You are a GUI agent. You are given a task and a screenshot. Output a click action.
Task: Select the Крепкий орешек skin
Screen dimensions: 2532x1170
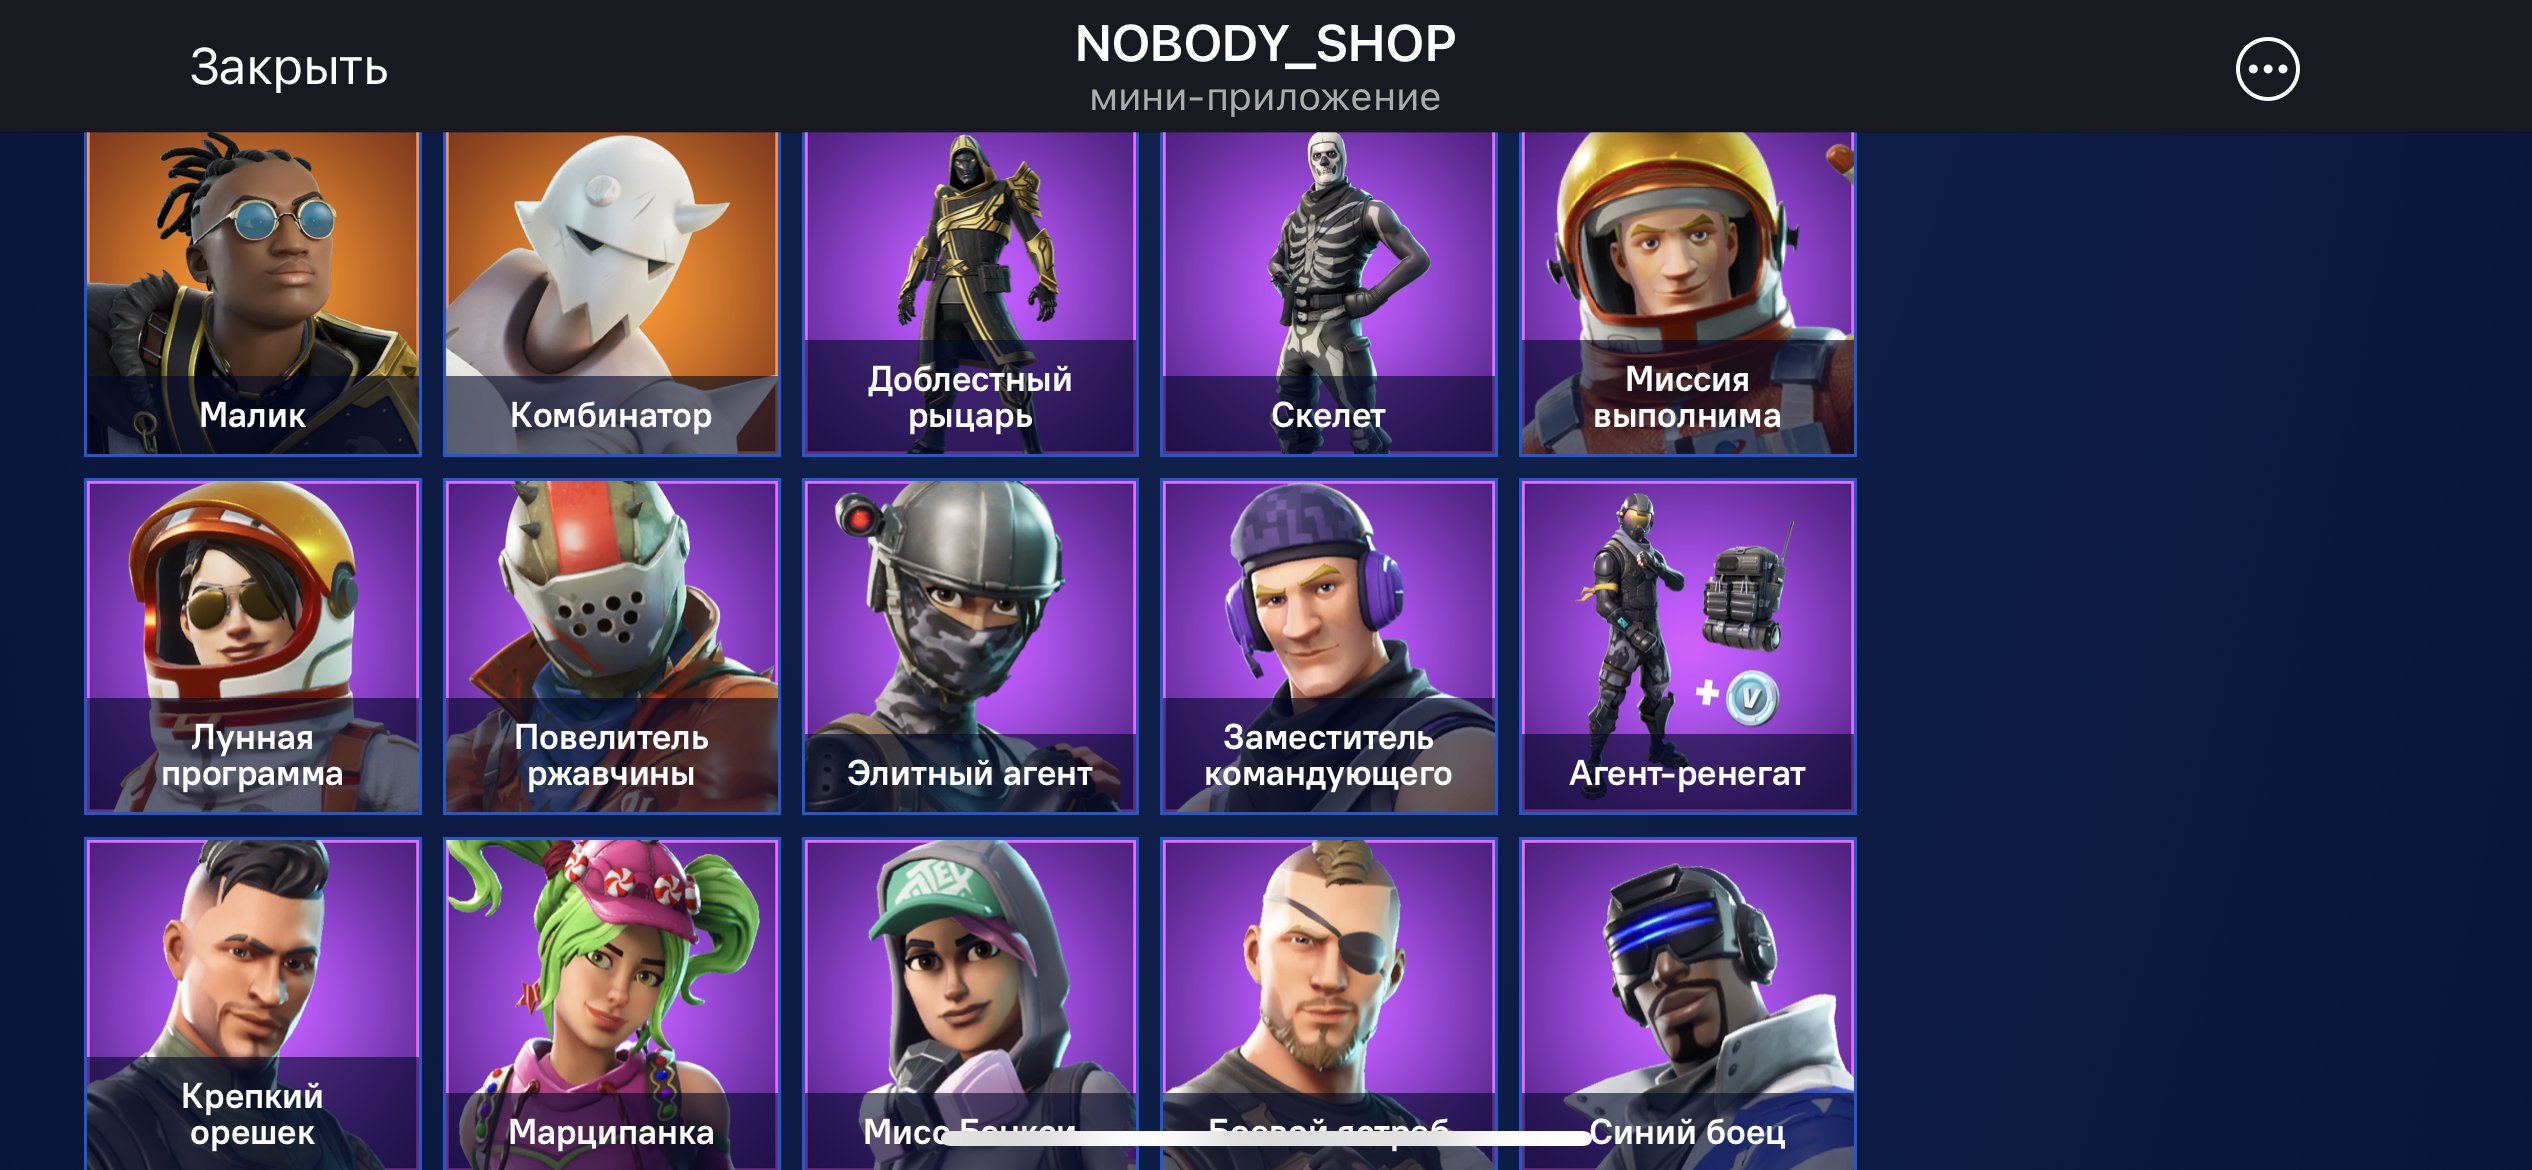click(x=253, y=1004)
